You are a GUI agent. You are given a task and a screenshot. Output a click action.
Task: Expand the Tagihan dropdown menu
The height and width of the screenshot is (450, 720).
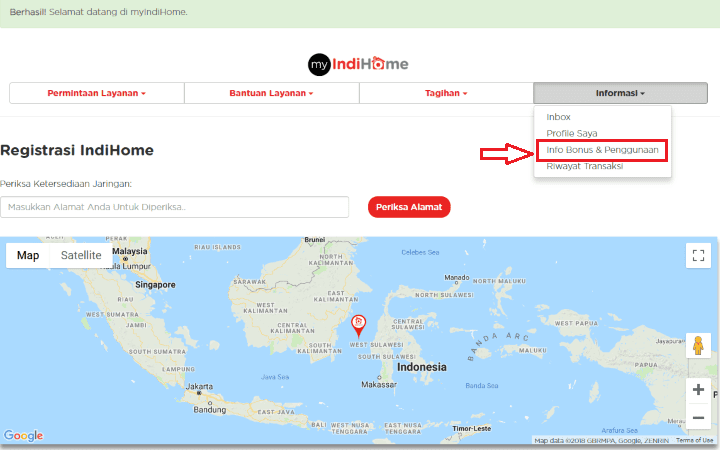(446, 93)
